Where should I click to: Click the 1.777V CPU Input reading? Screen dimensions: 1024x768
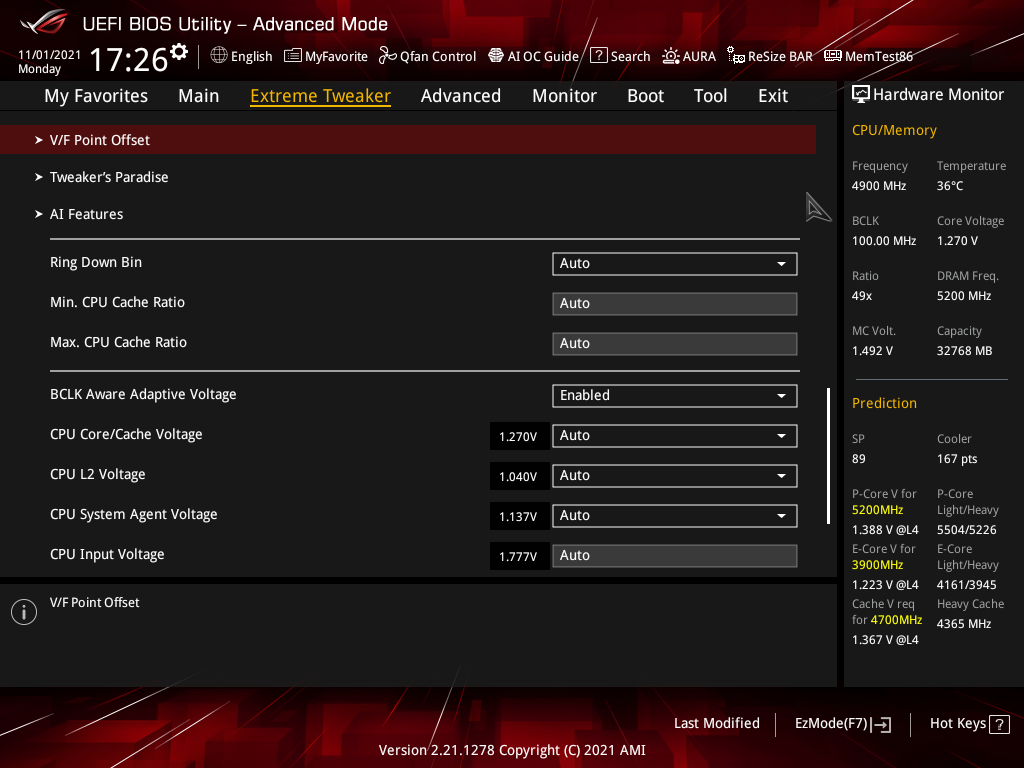coord(518,556)
